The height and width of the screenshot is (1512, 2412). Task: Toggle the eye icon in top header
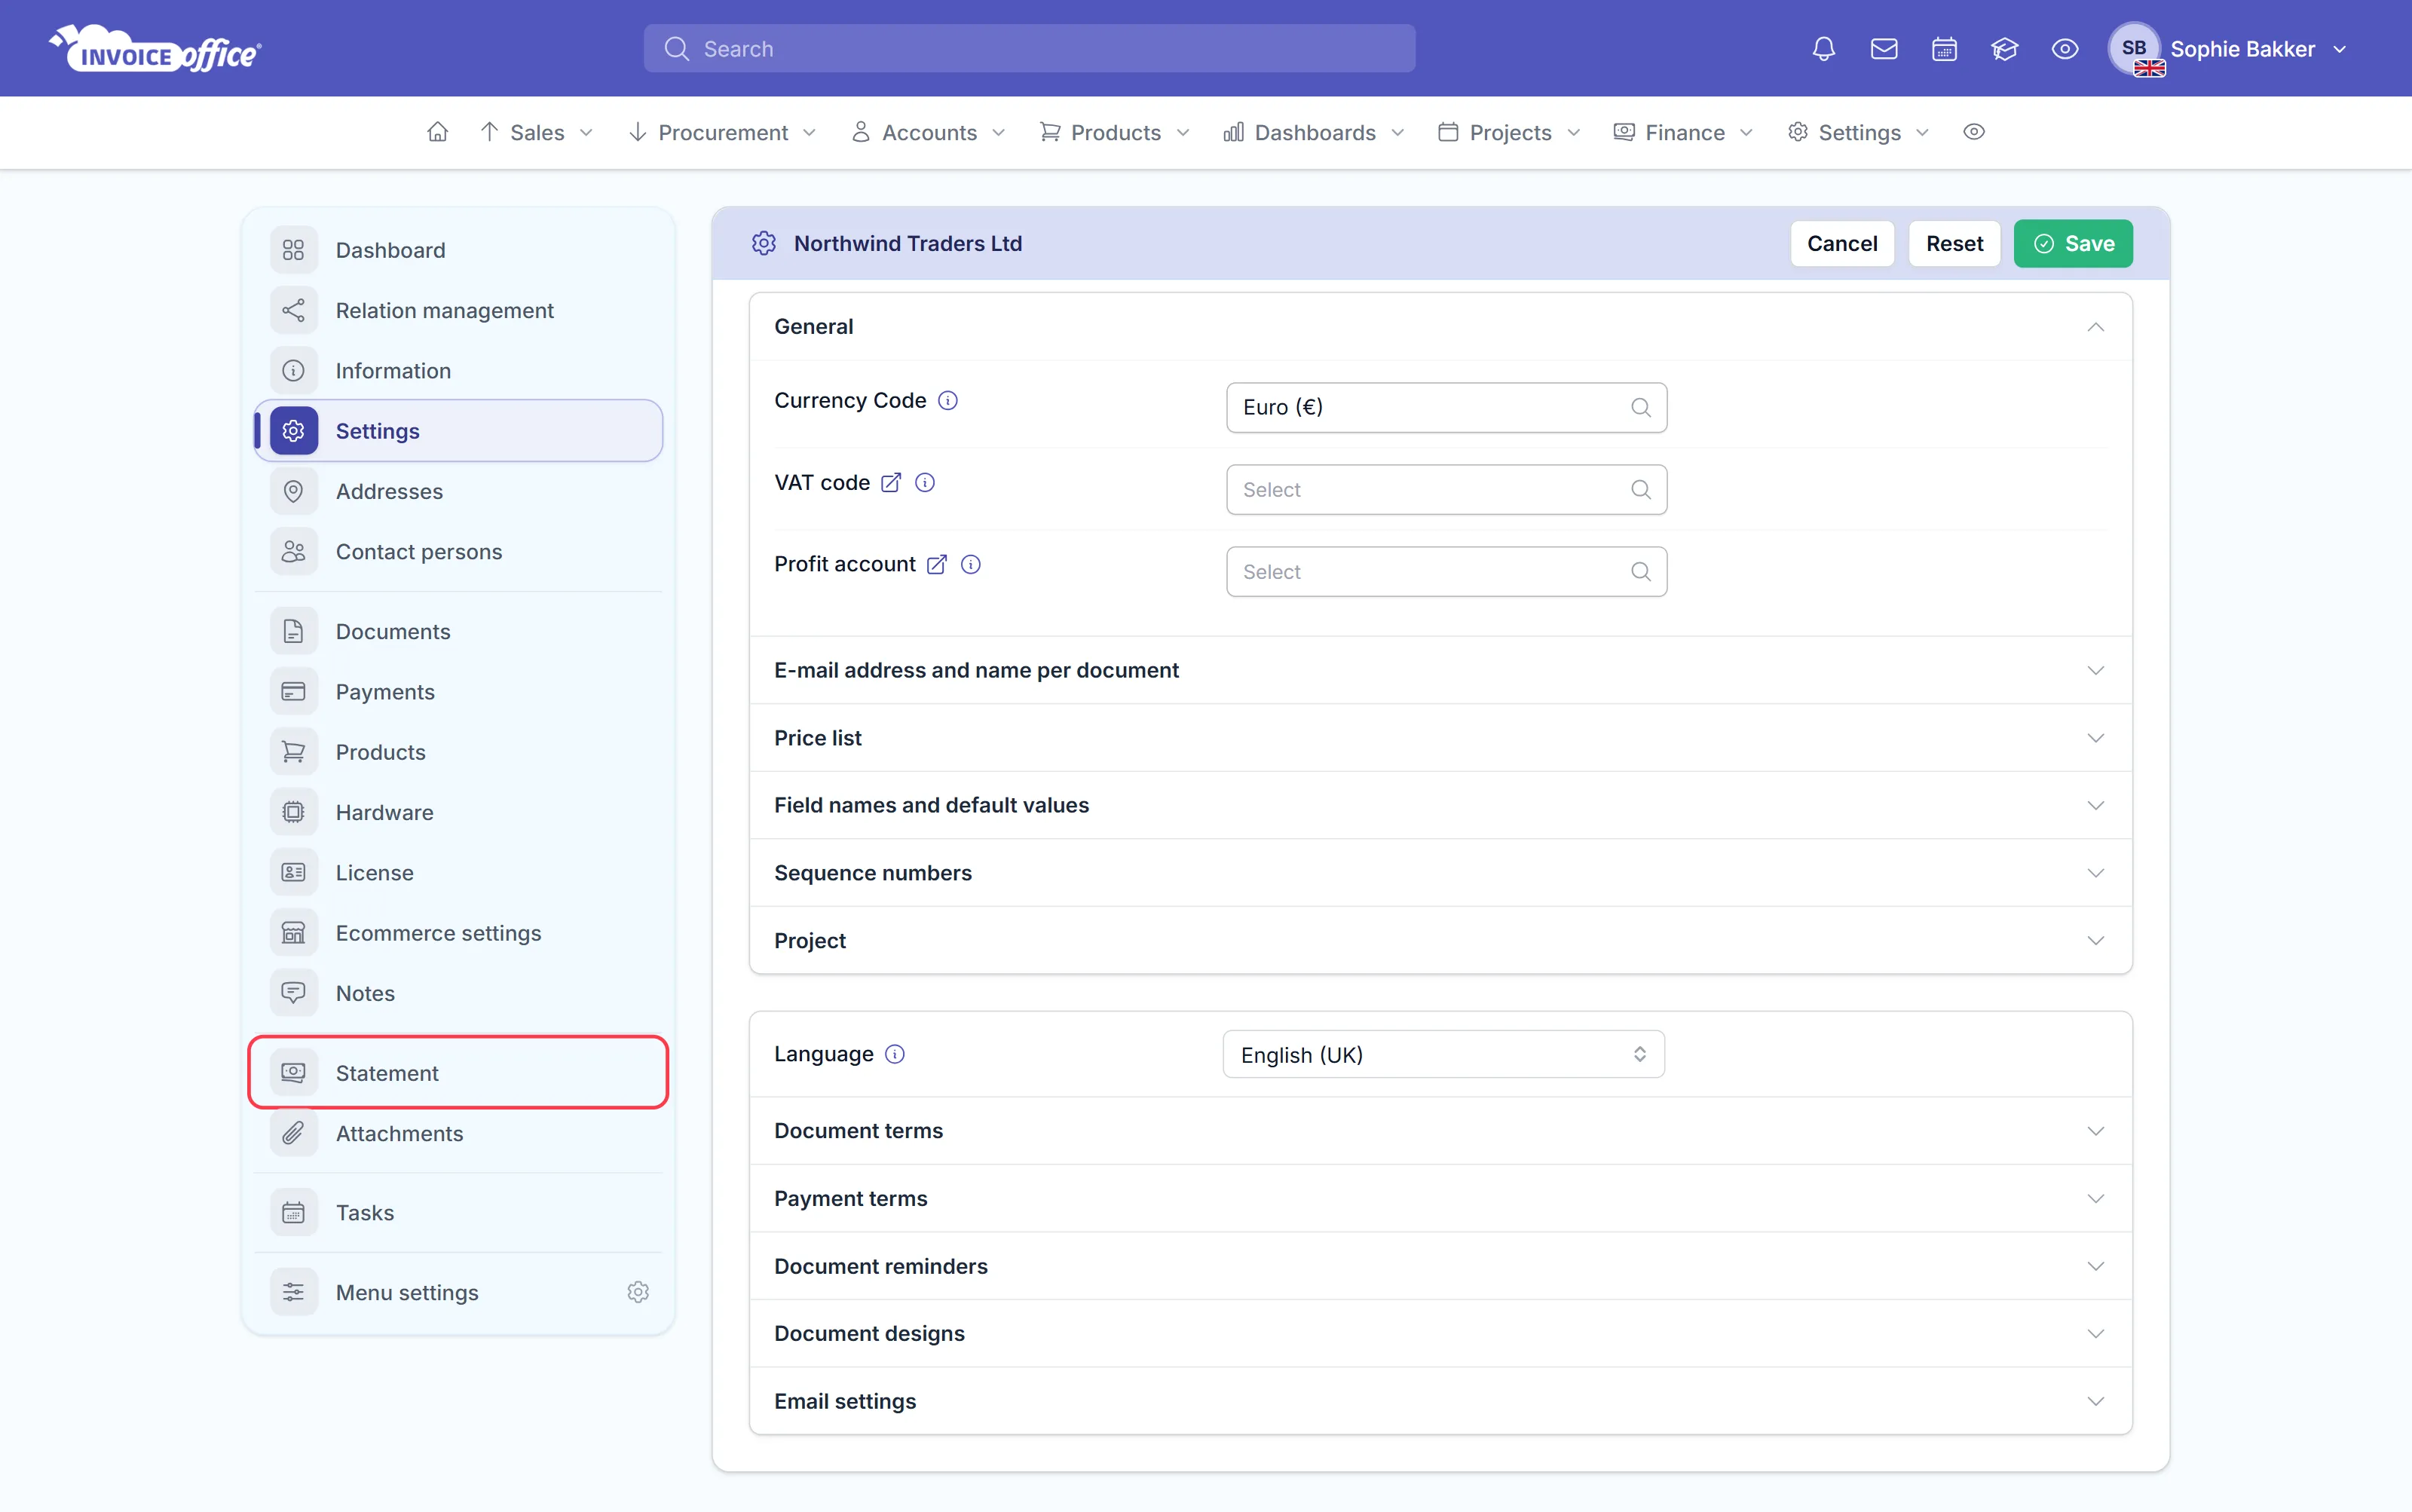click(x=2064, y=49)
